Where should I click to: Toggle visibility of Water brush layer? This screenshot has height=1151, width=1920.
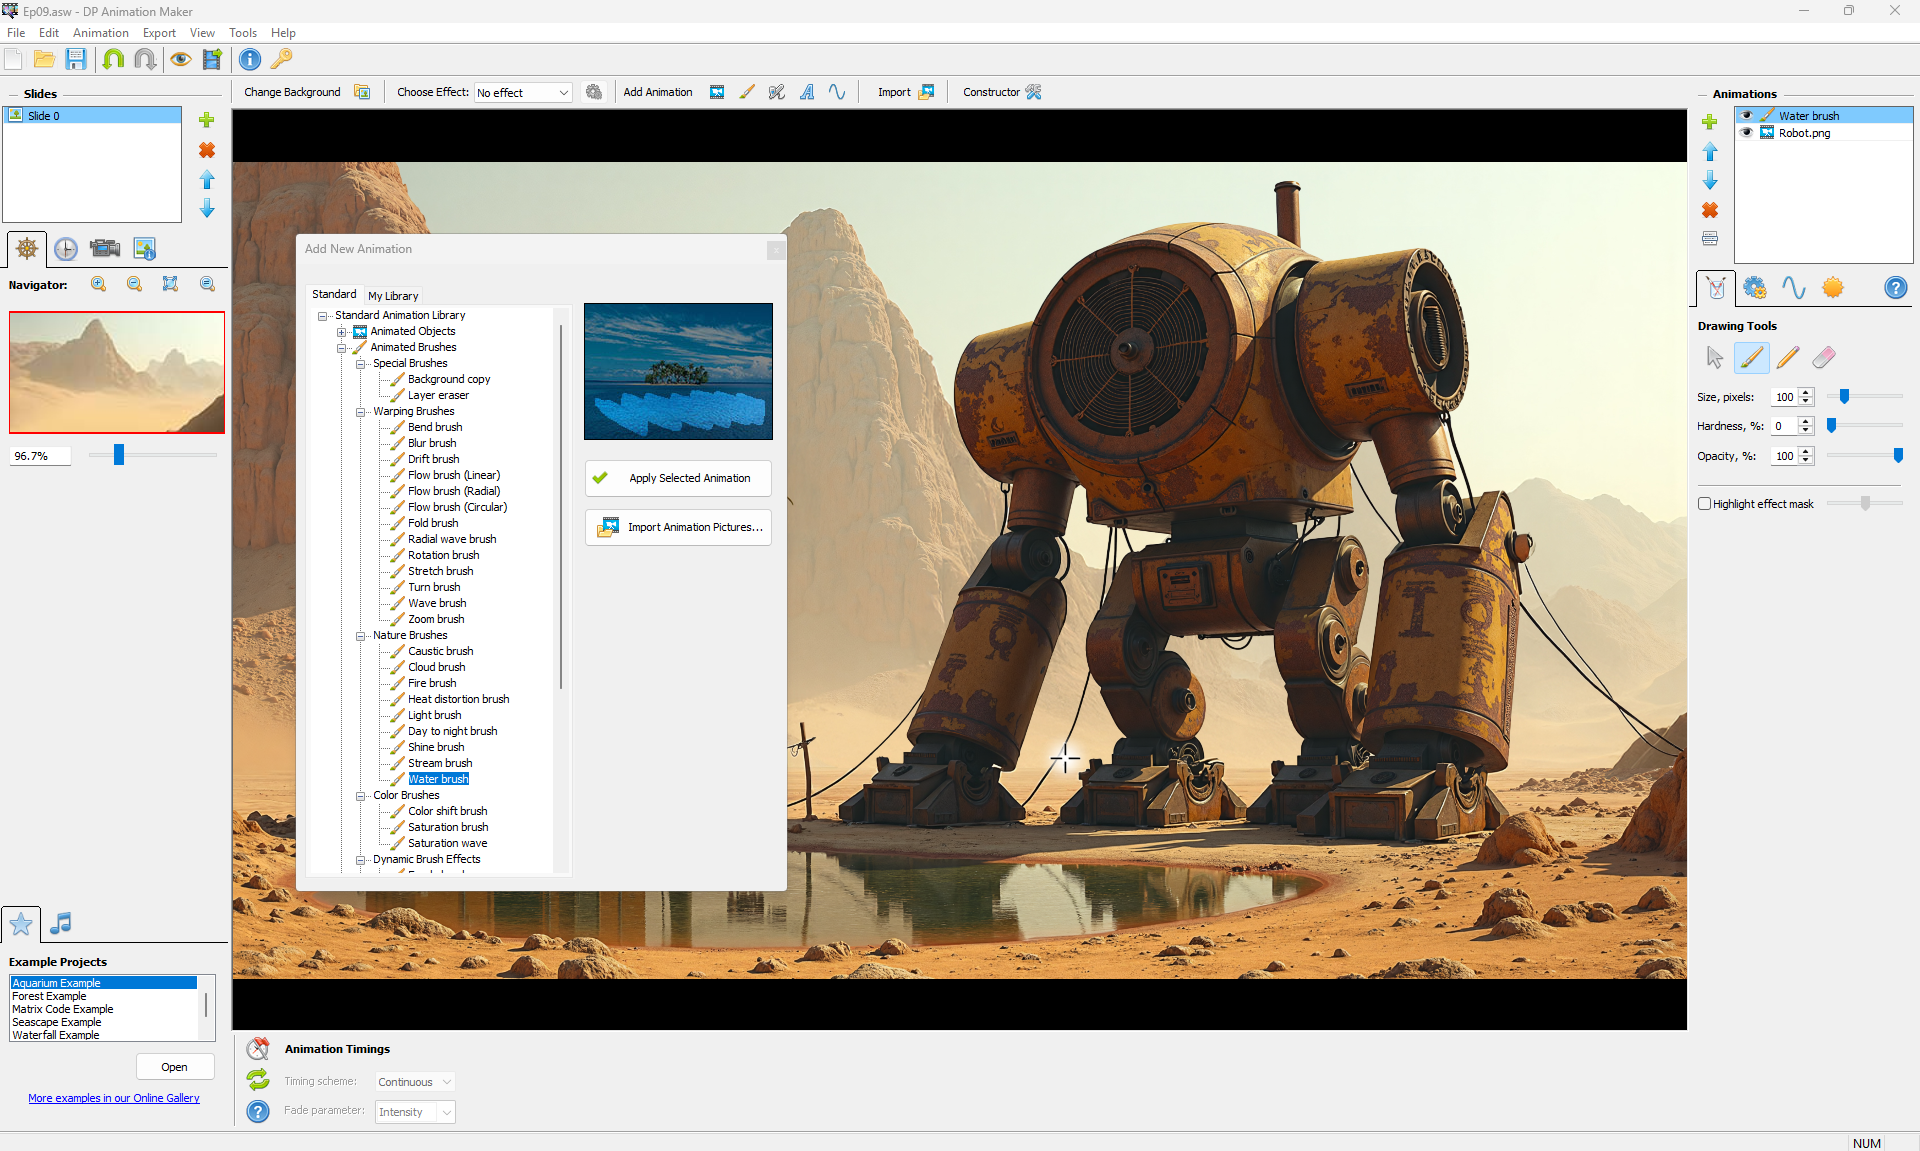(x=1747, y=116)
